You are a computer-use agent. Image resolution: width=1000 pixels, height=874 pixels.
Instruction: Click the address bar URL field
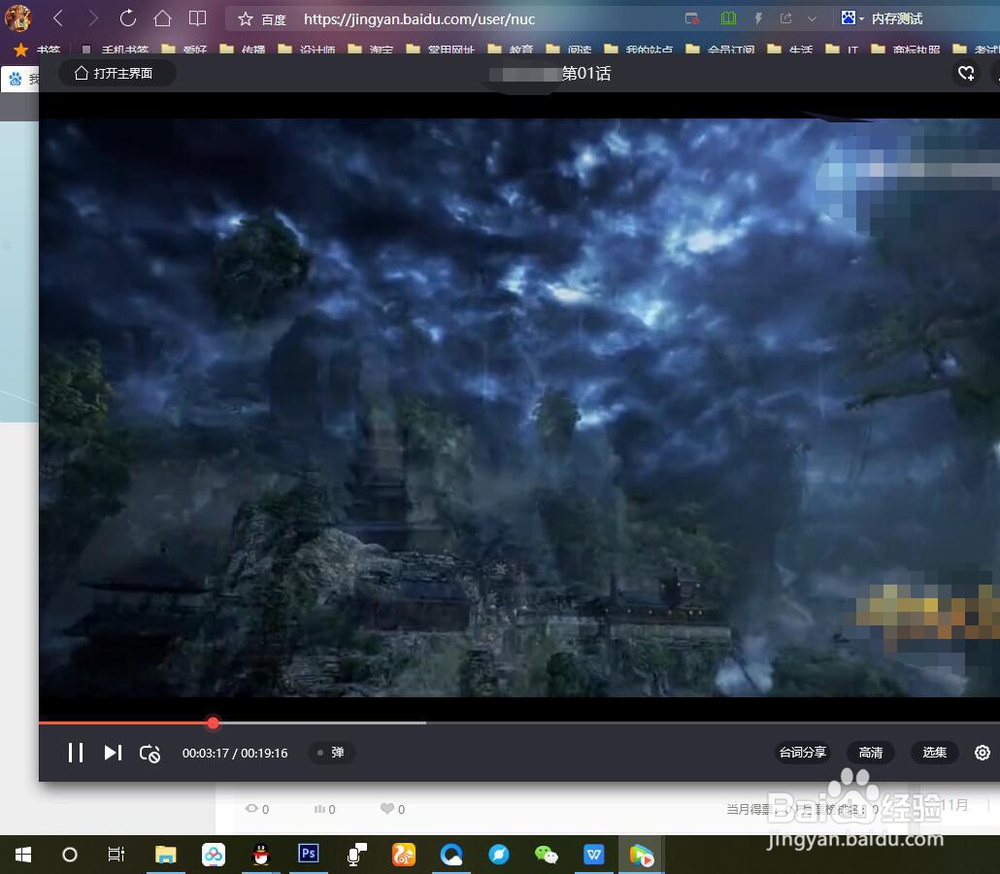pos(419,19)
